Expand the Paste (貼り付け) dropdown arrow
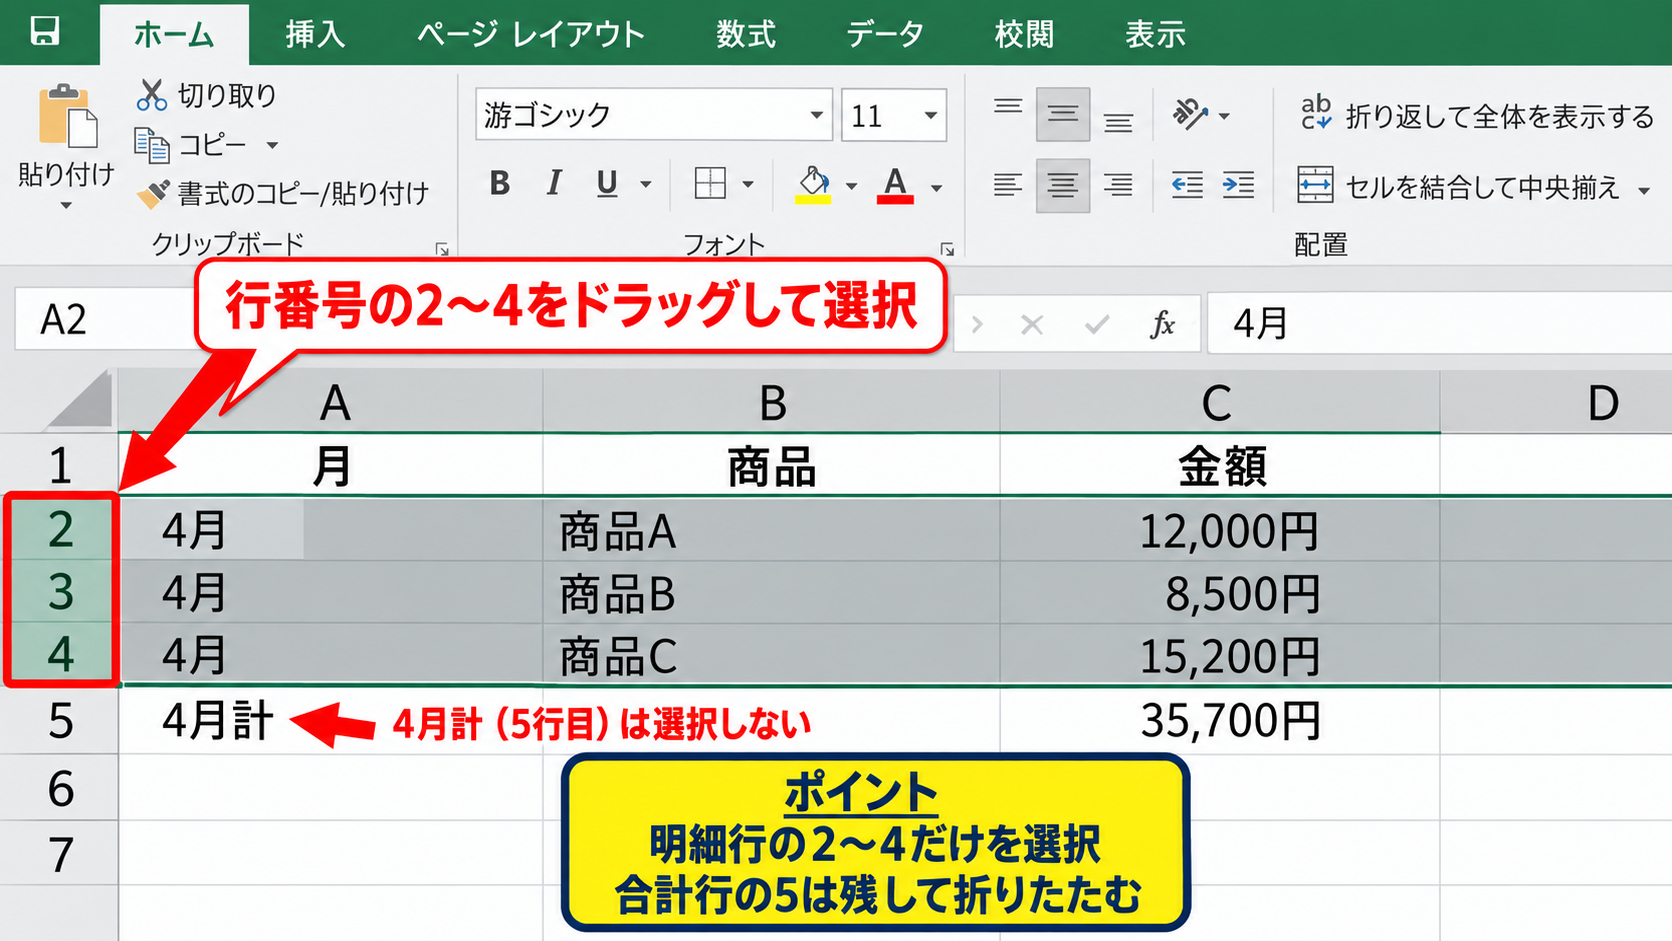This screenshot has height=941, width=1672. (66, 206)
